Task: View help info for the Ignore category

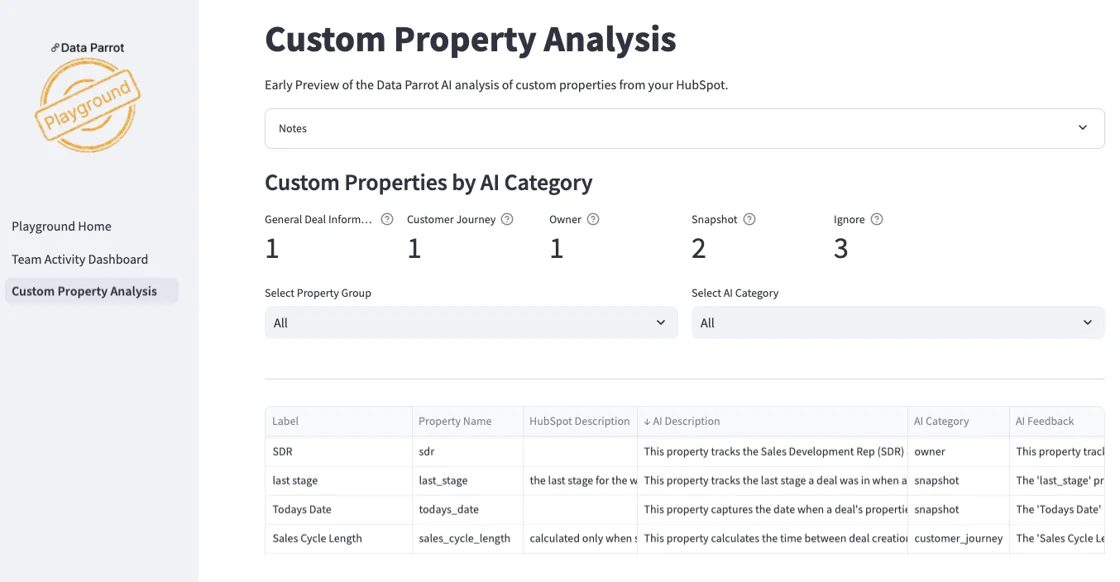Action: (876, 219)
